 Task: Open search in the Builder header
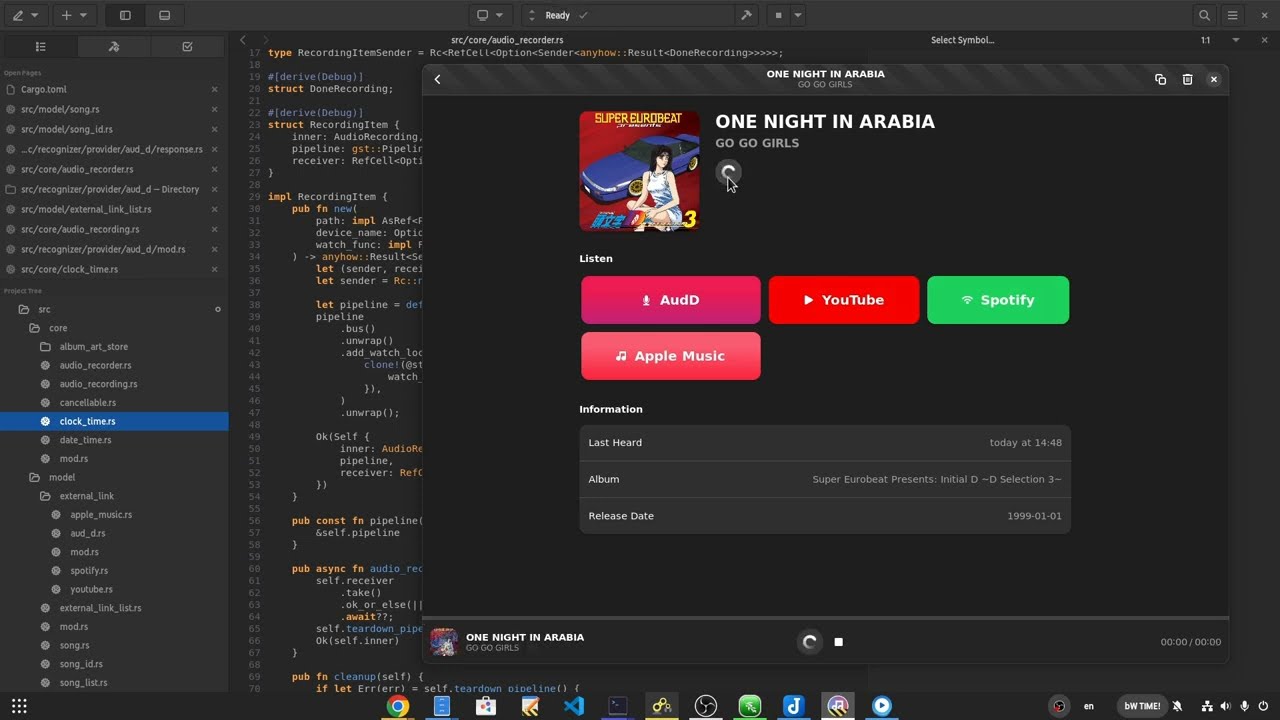(x=1204, y=15)
